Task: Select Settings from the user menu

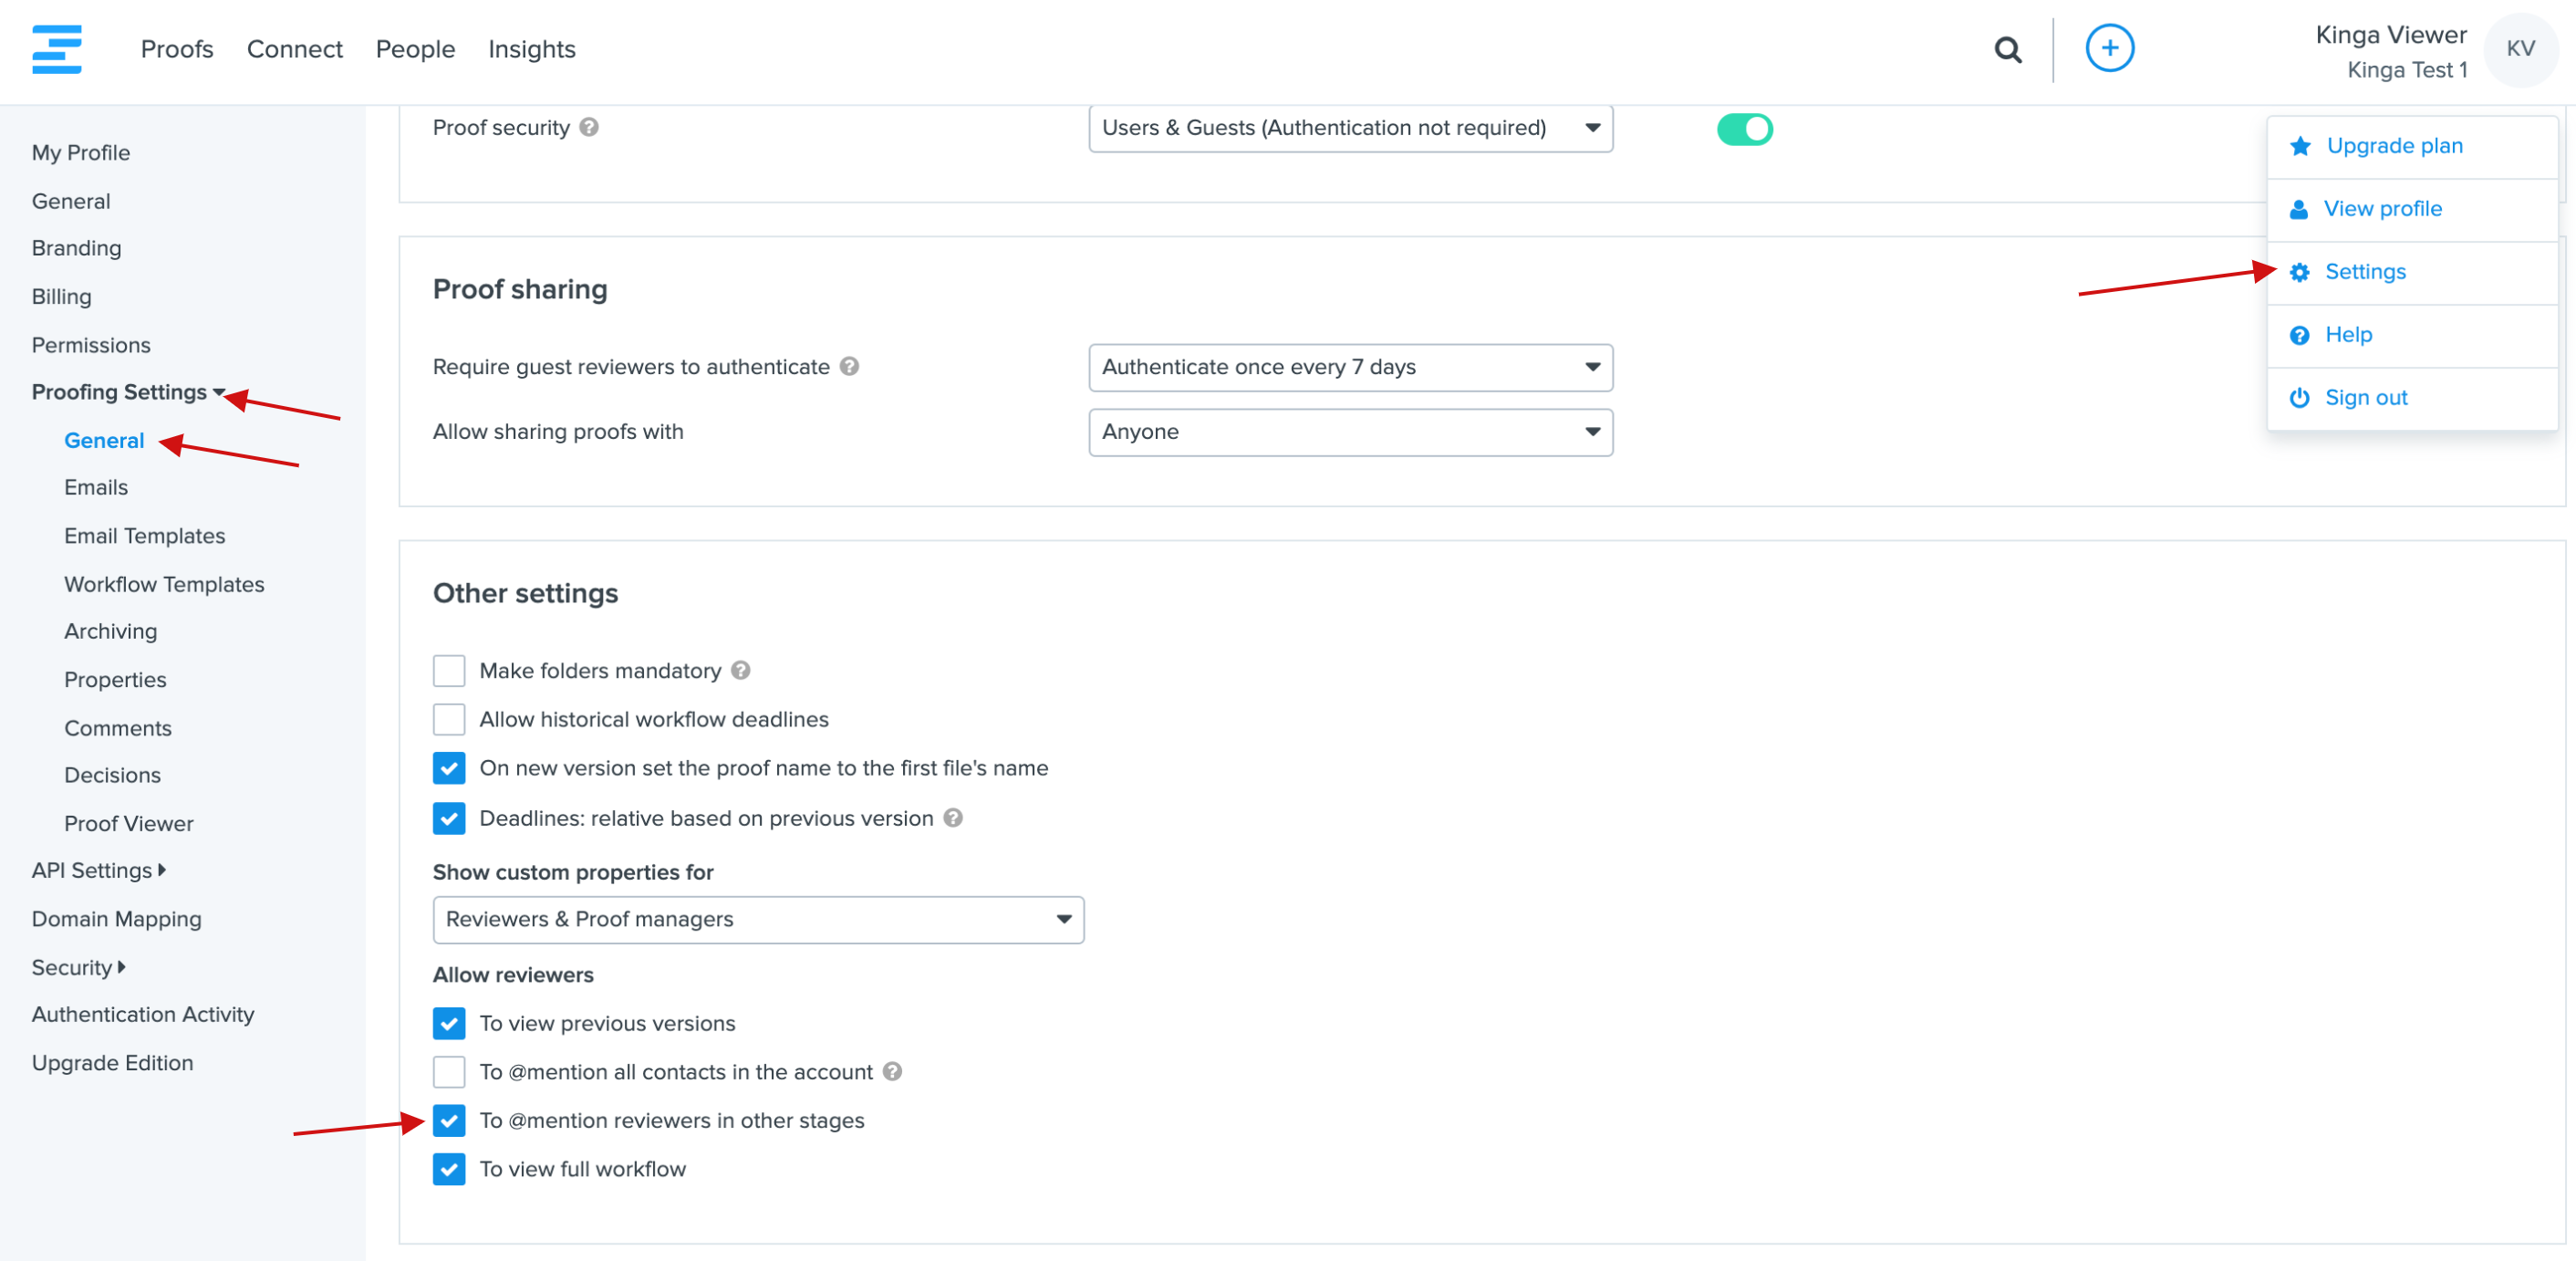Action: pos(2365,272)
